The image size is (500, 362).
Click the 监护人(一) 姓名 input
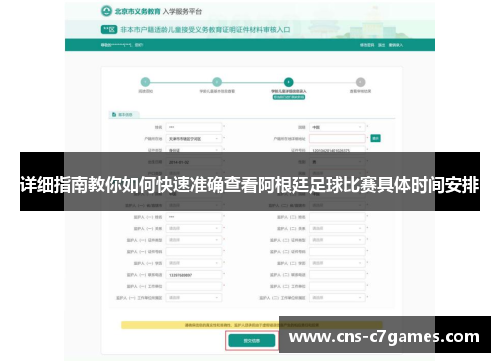coord(194,217)
